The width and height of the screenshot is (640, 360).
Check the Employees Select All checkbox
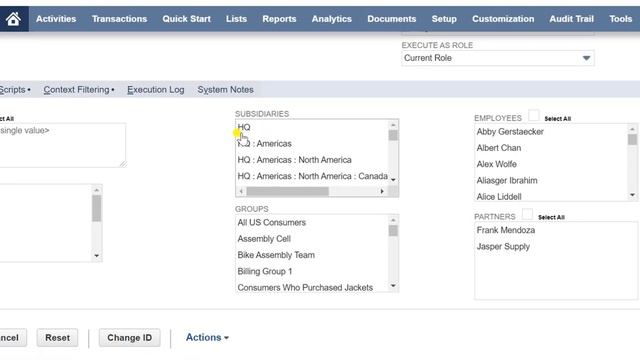[533, 116]
